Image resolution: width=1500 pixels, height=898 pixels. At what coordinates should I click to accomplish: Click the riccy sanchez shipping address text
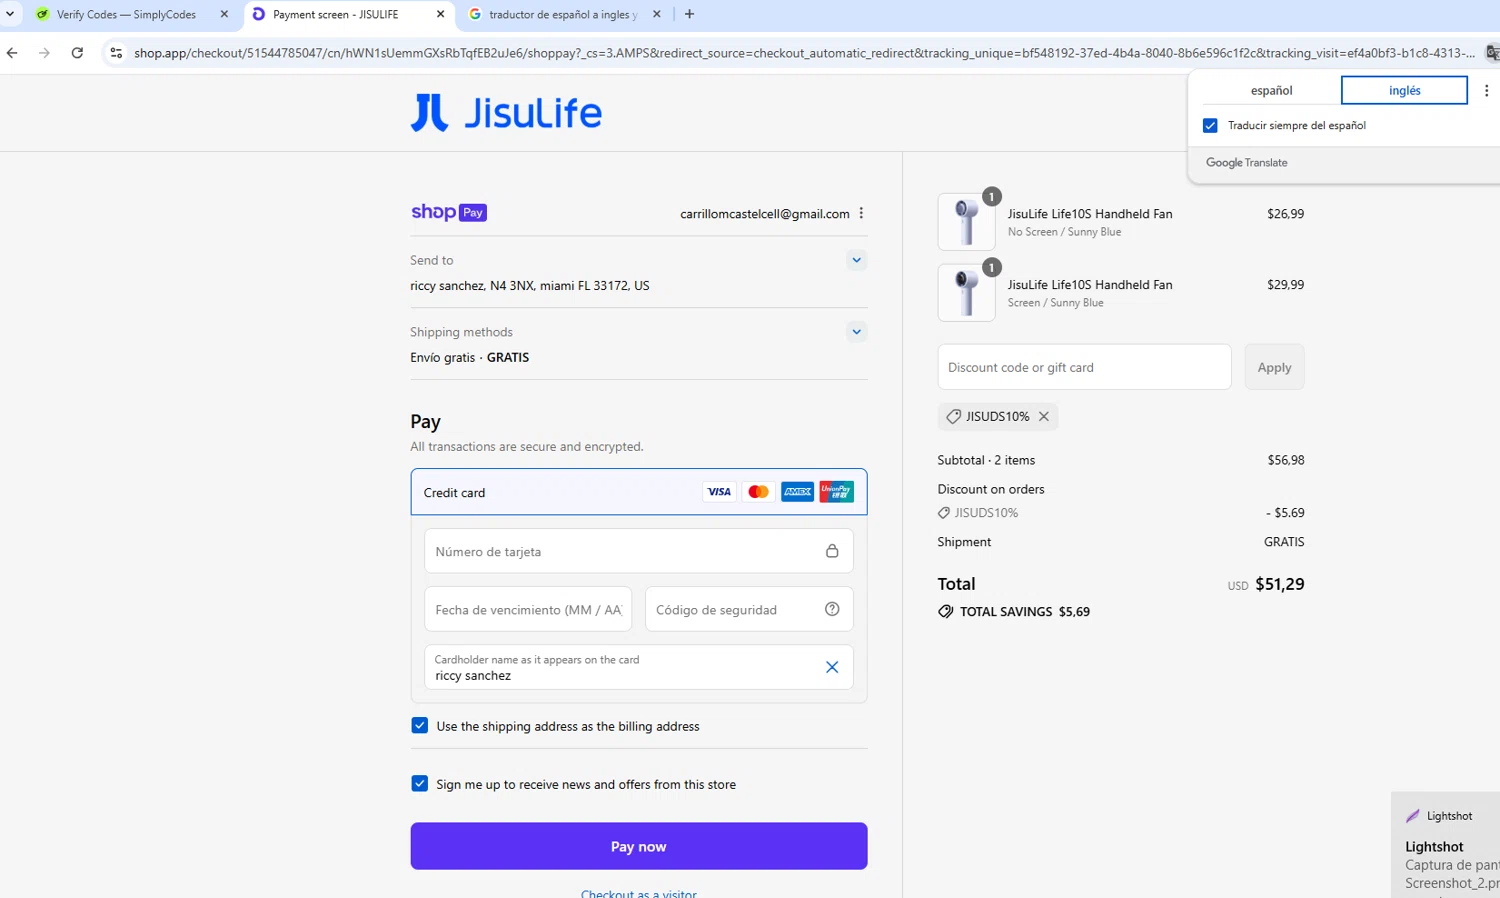pos(530,285)
